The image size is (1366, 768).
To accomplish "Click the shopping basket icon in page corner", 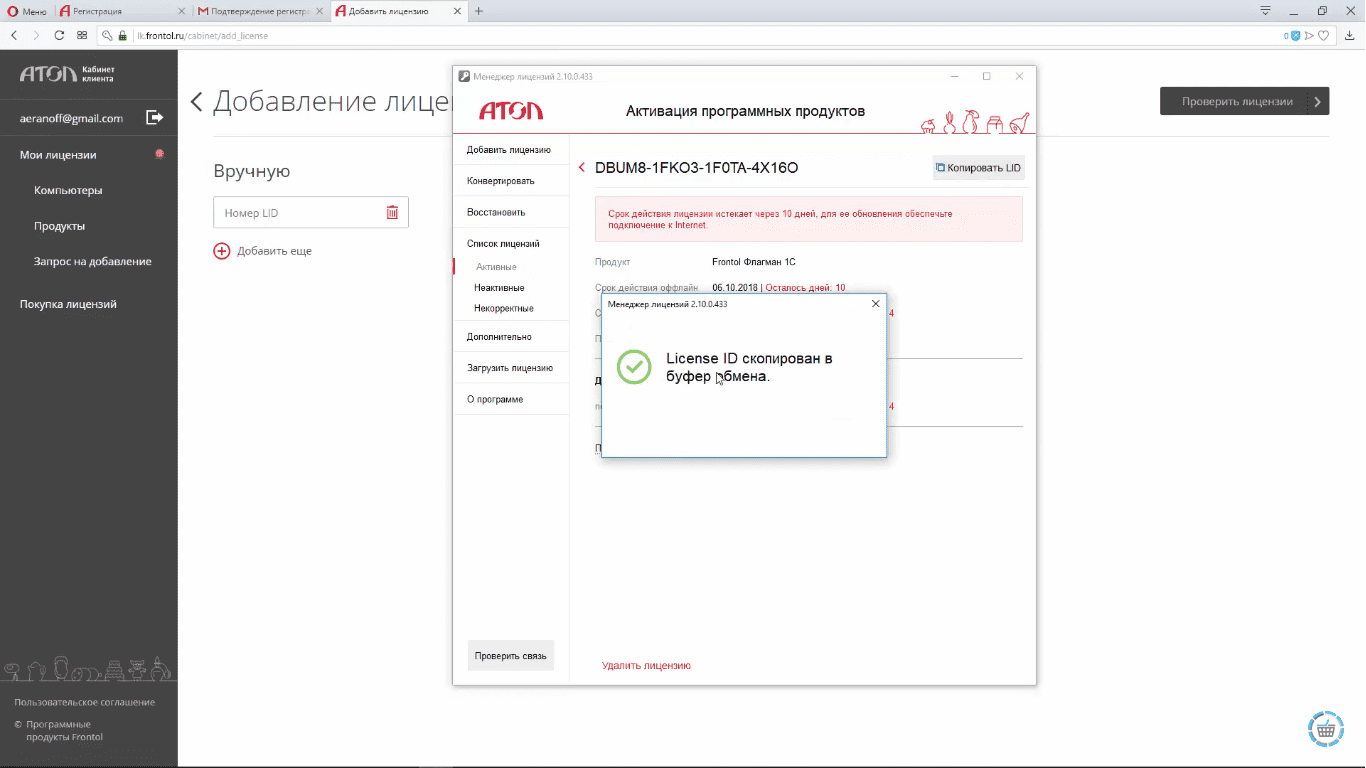I will (1325, 729).
